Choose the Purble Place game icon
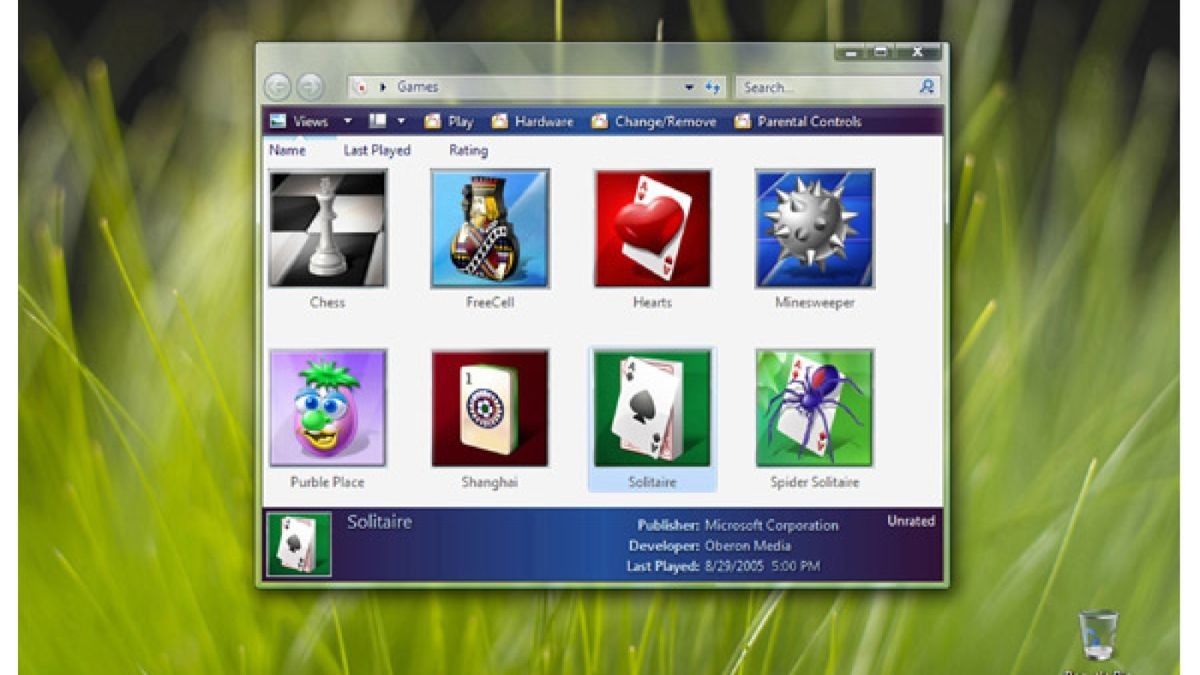 coord(327,408)
